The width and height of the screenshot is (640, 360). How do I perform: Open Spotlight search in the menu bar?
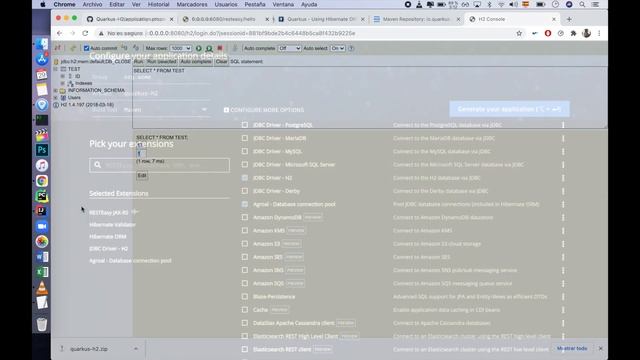tap(582, 4)
